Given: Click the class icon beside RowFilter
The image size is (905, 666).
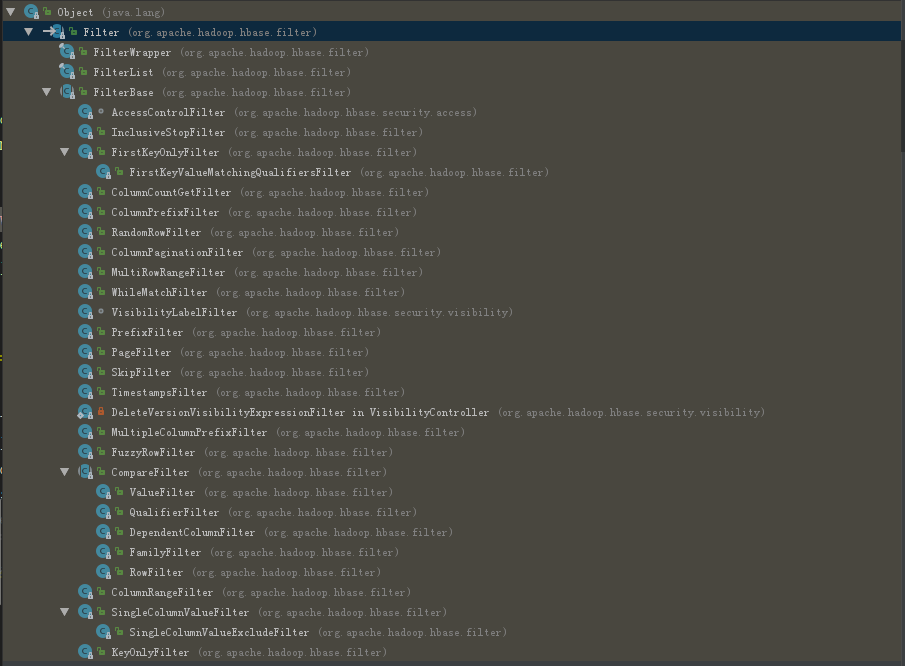Looking at the screenshot, I should pyautogui.click(x=103, y=572).
